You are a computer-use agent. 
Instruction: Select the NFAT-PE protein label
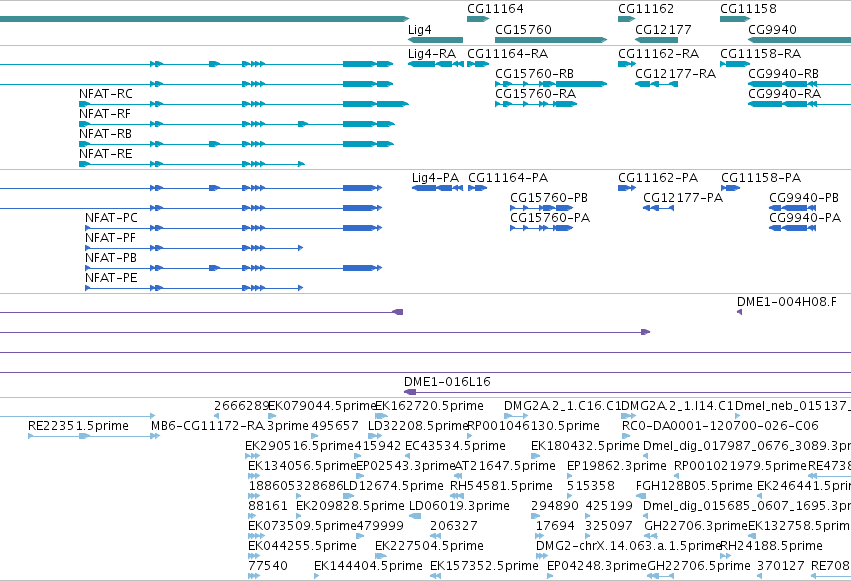(x=111, y=278)
